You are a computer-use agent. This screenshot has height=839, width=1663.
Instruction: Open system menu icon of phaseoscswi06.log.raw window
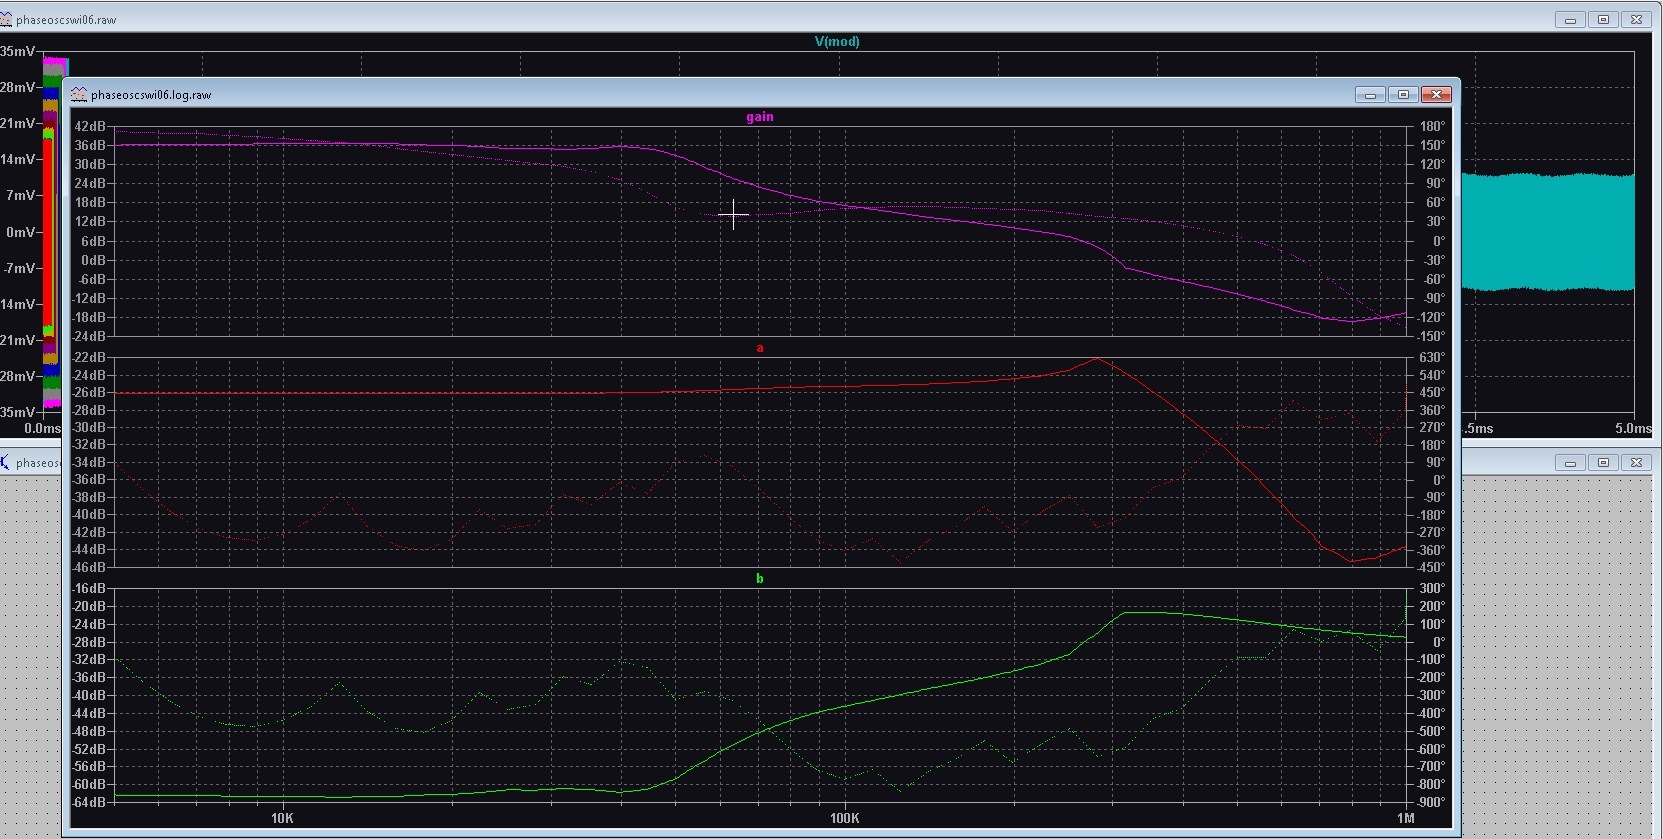coord(79,95)
